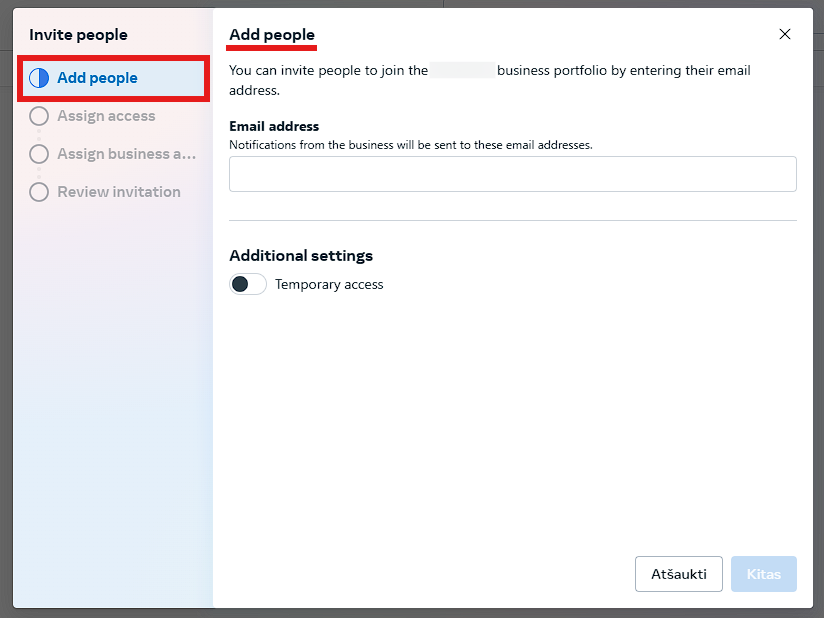Click the Assign business a… step circle icon
824x618 pixels.
[39, 154]
